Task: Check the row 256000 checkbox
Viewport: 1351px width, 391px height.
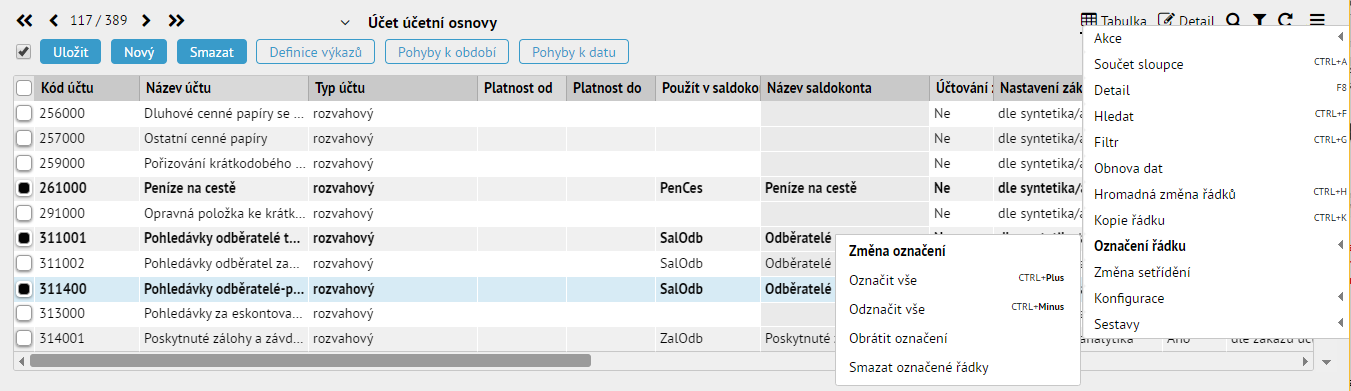Action: click(x=25, y=114)
